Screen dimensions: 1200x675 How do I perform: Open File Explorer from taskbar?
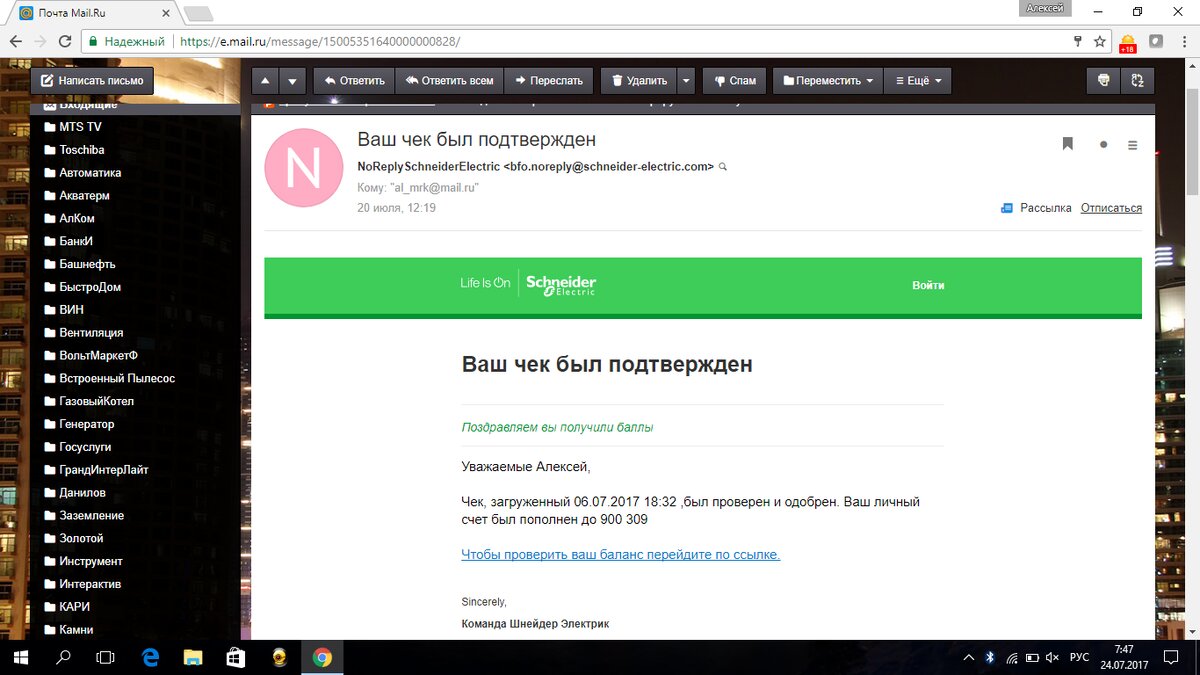(x=194, y=658)
